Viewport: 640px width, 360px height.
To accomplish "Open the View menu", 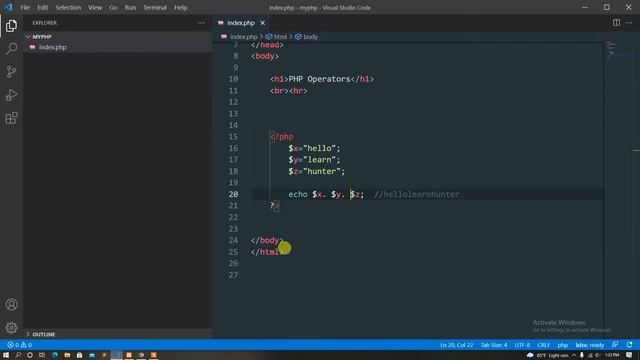I will tap(95, 7).
